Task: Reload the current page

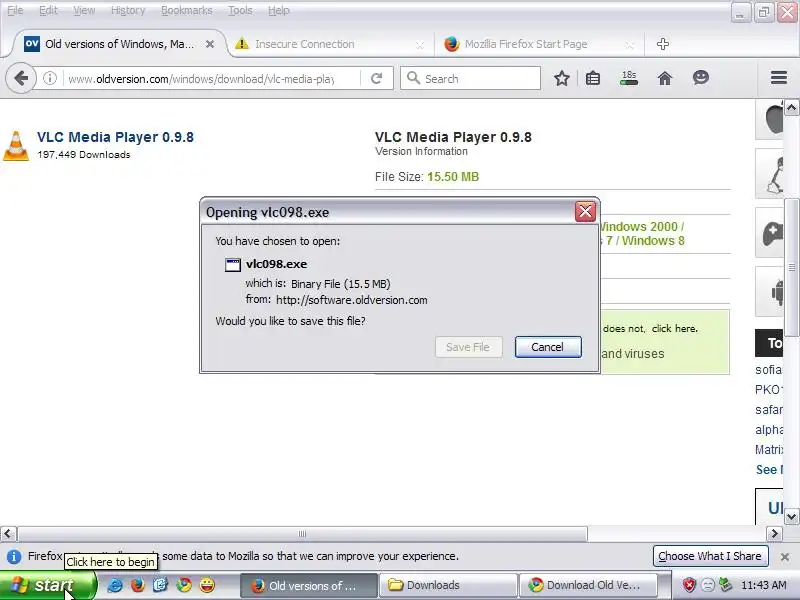Action: [x=377, y=79]
